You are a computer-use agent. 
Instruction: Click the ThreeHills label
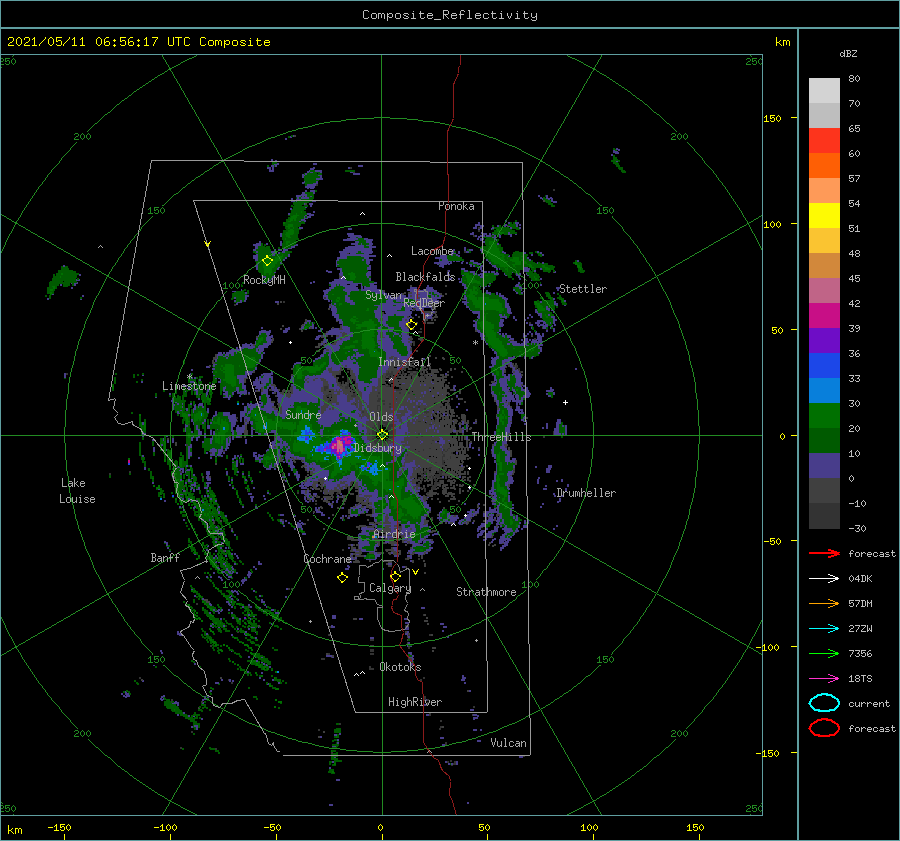[x=501, y=437]
